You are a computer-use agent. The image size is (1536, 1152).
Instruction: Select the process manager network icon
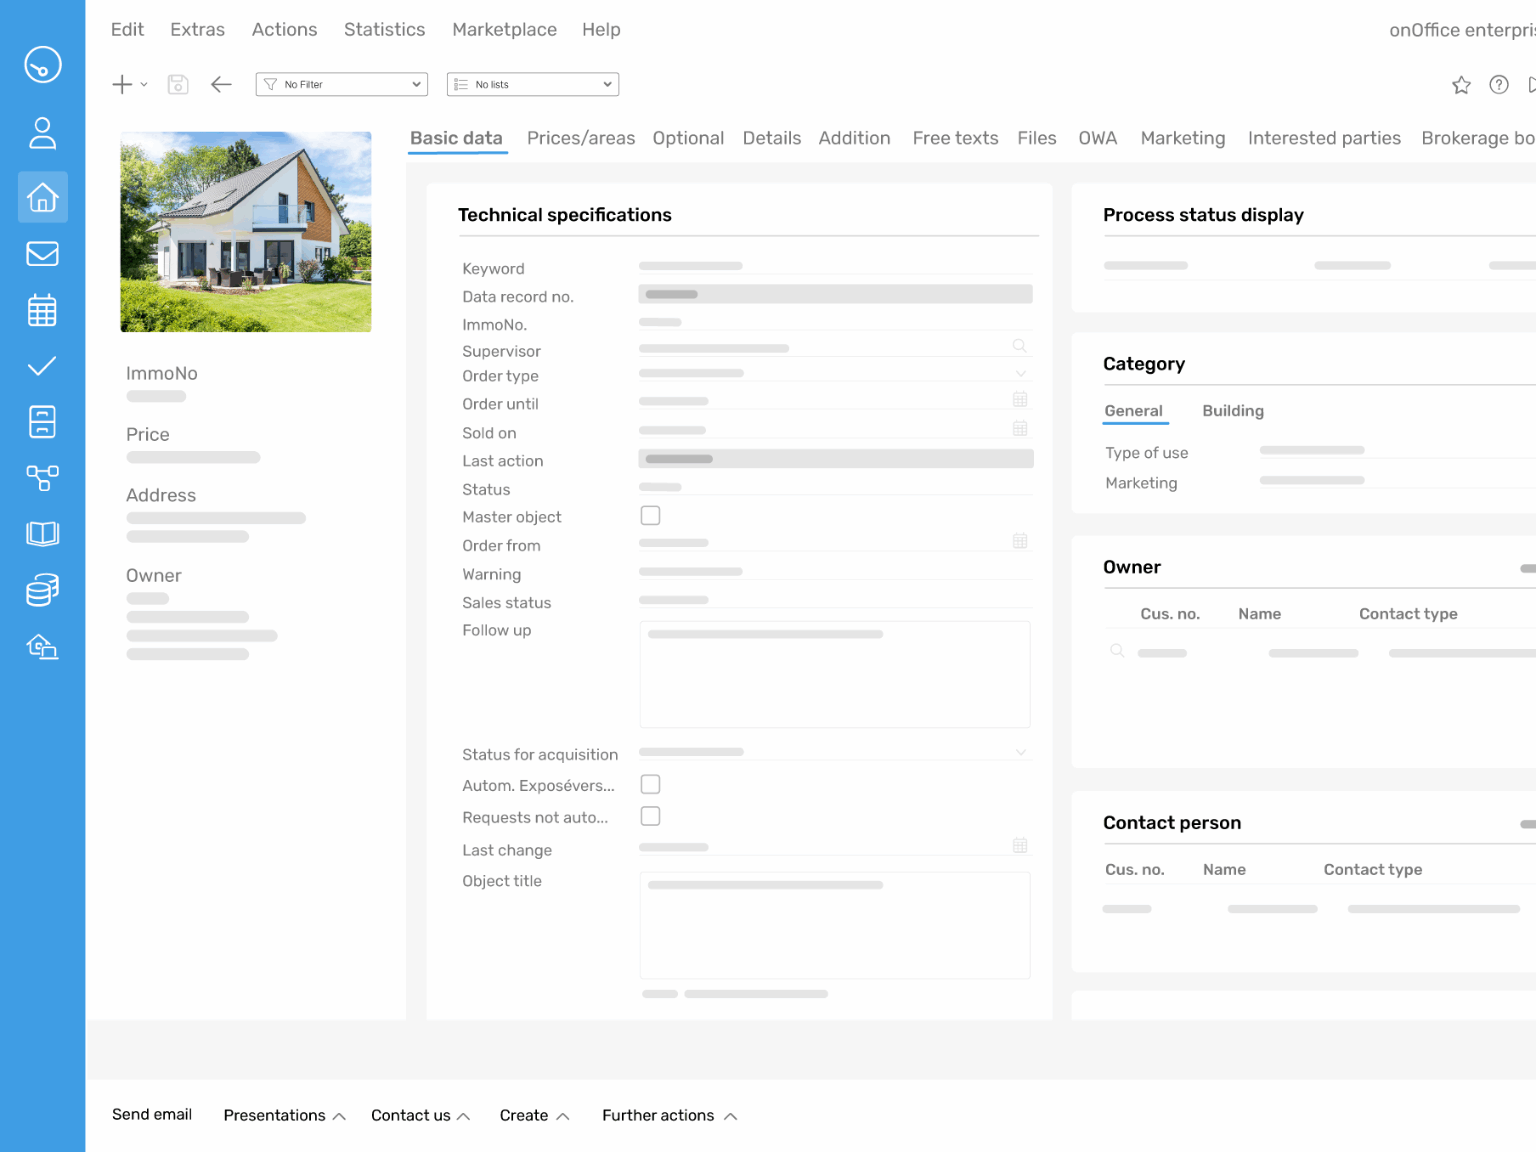42,477
